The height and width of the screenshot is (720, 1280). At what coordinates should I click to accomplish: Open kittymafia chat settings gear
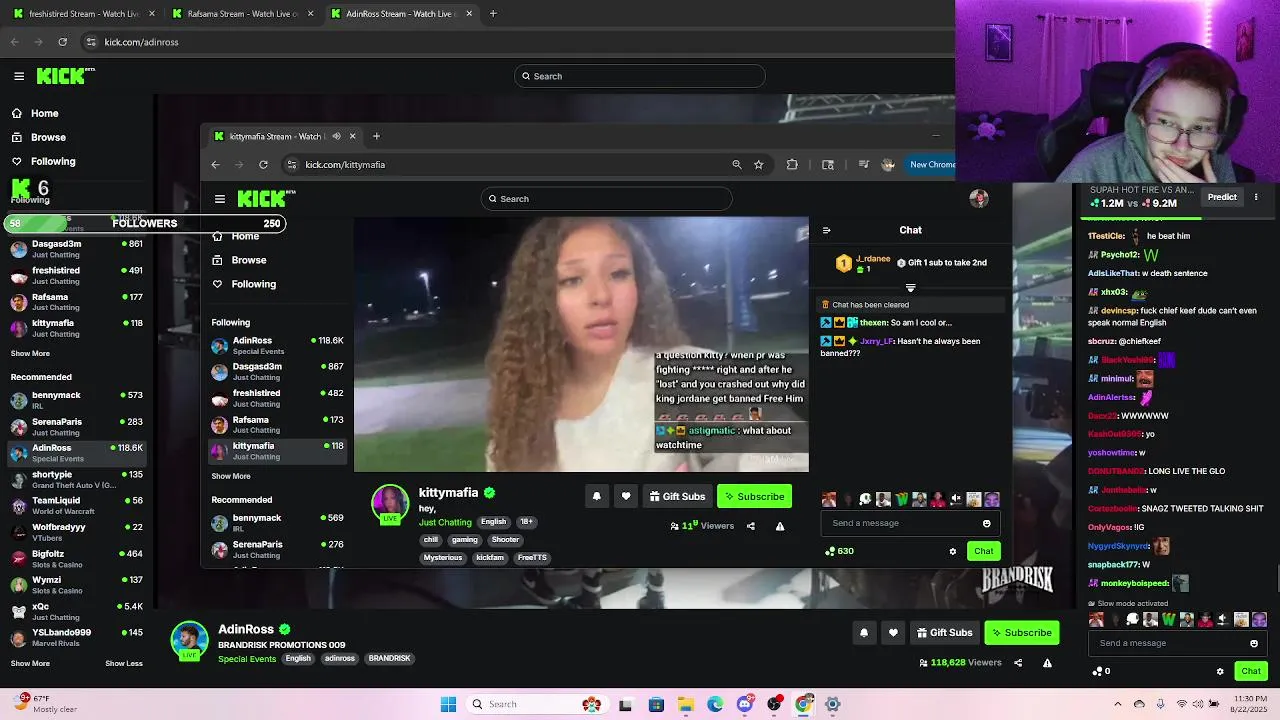click(x=953, y=551)
